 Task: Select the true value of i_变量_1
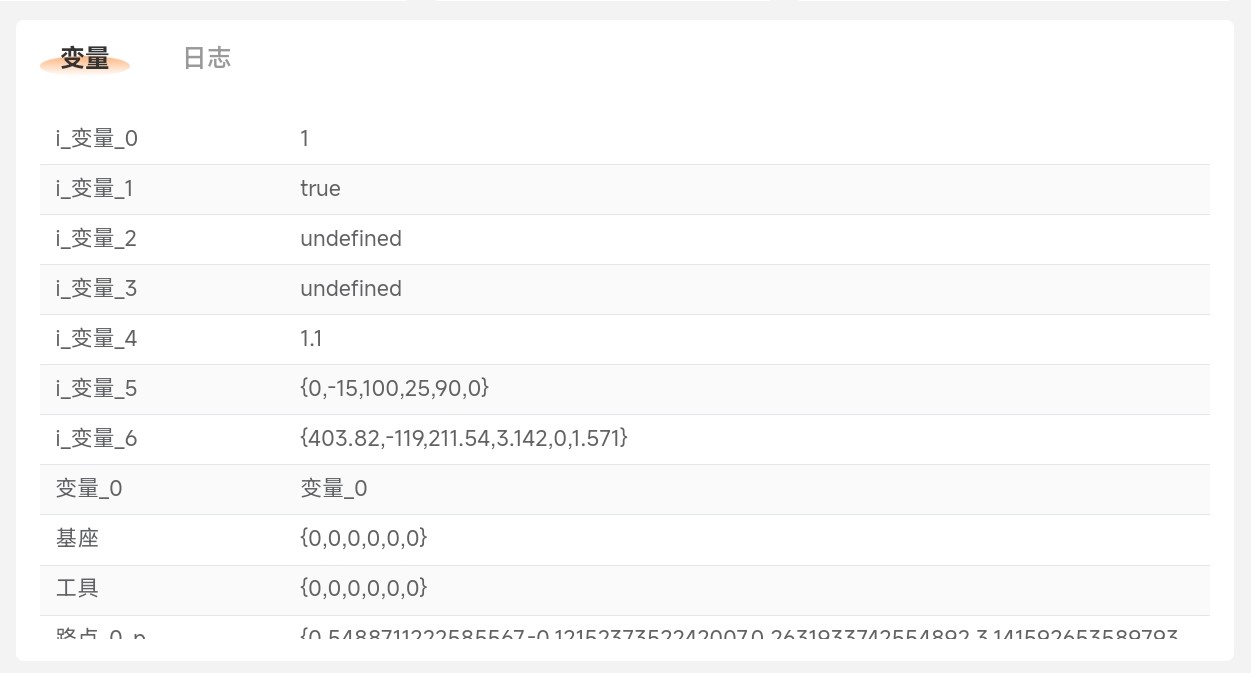coord(320,189)
